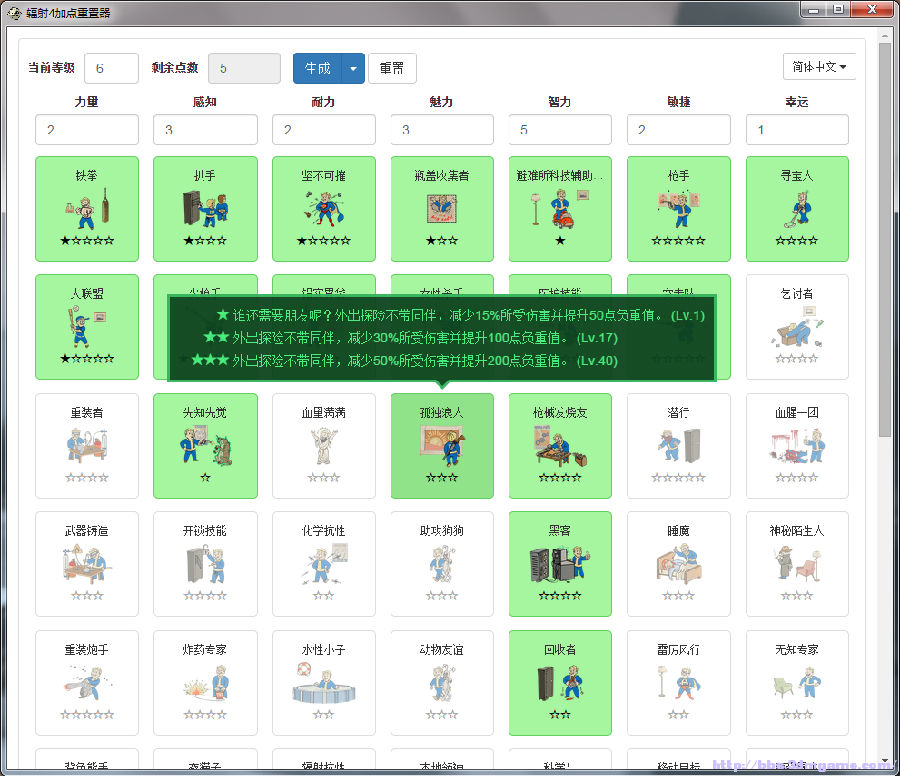Enable the 开锁技能 (Locksmith) perk
This screenshot has height=776, width=900.
(205, 564)
